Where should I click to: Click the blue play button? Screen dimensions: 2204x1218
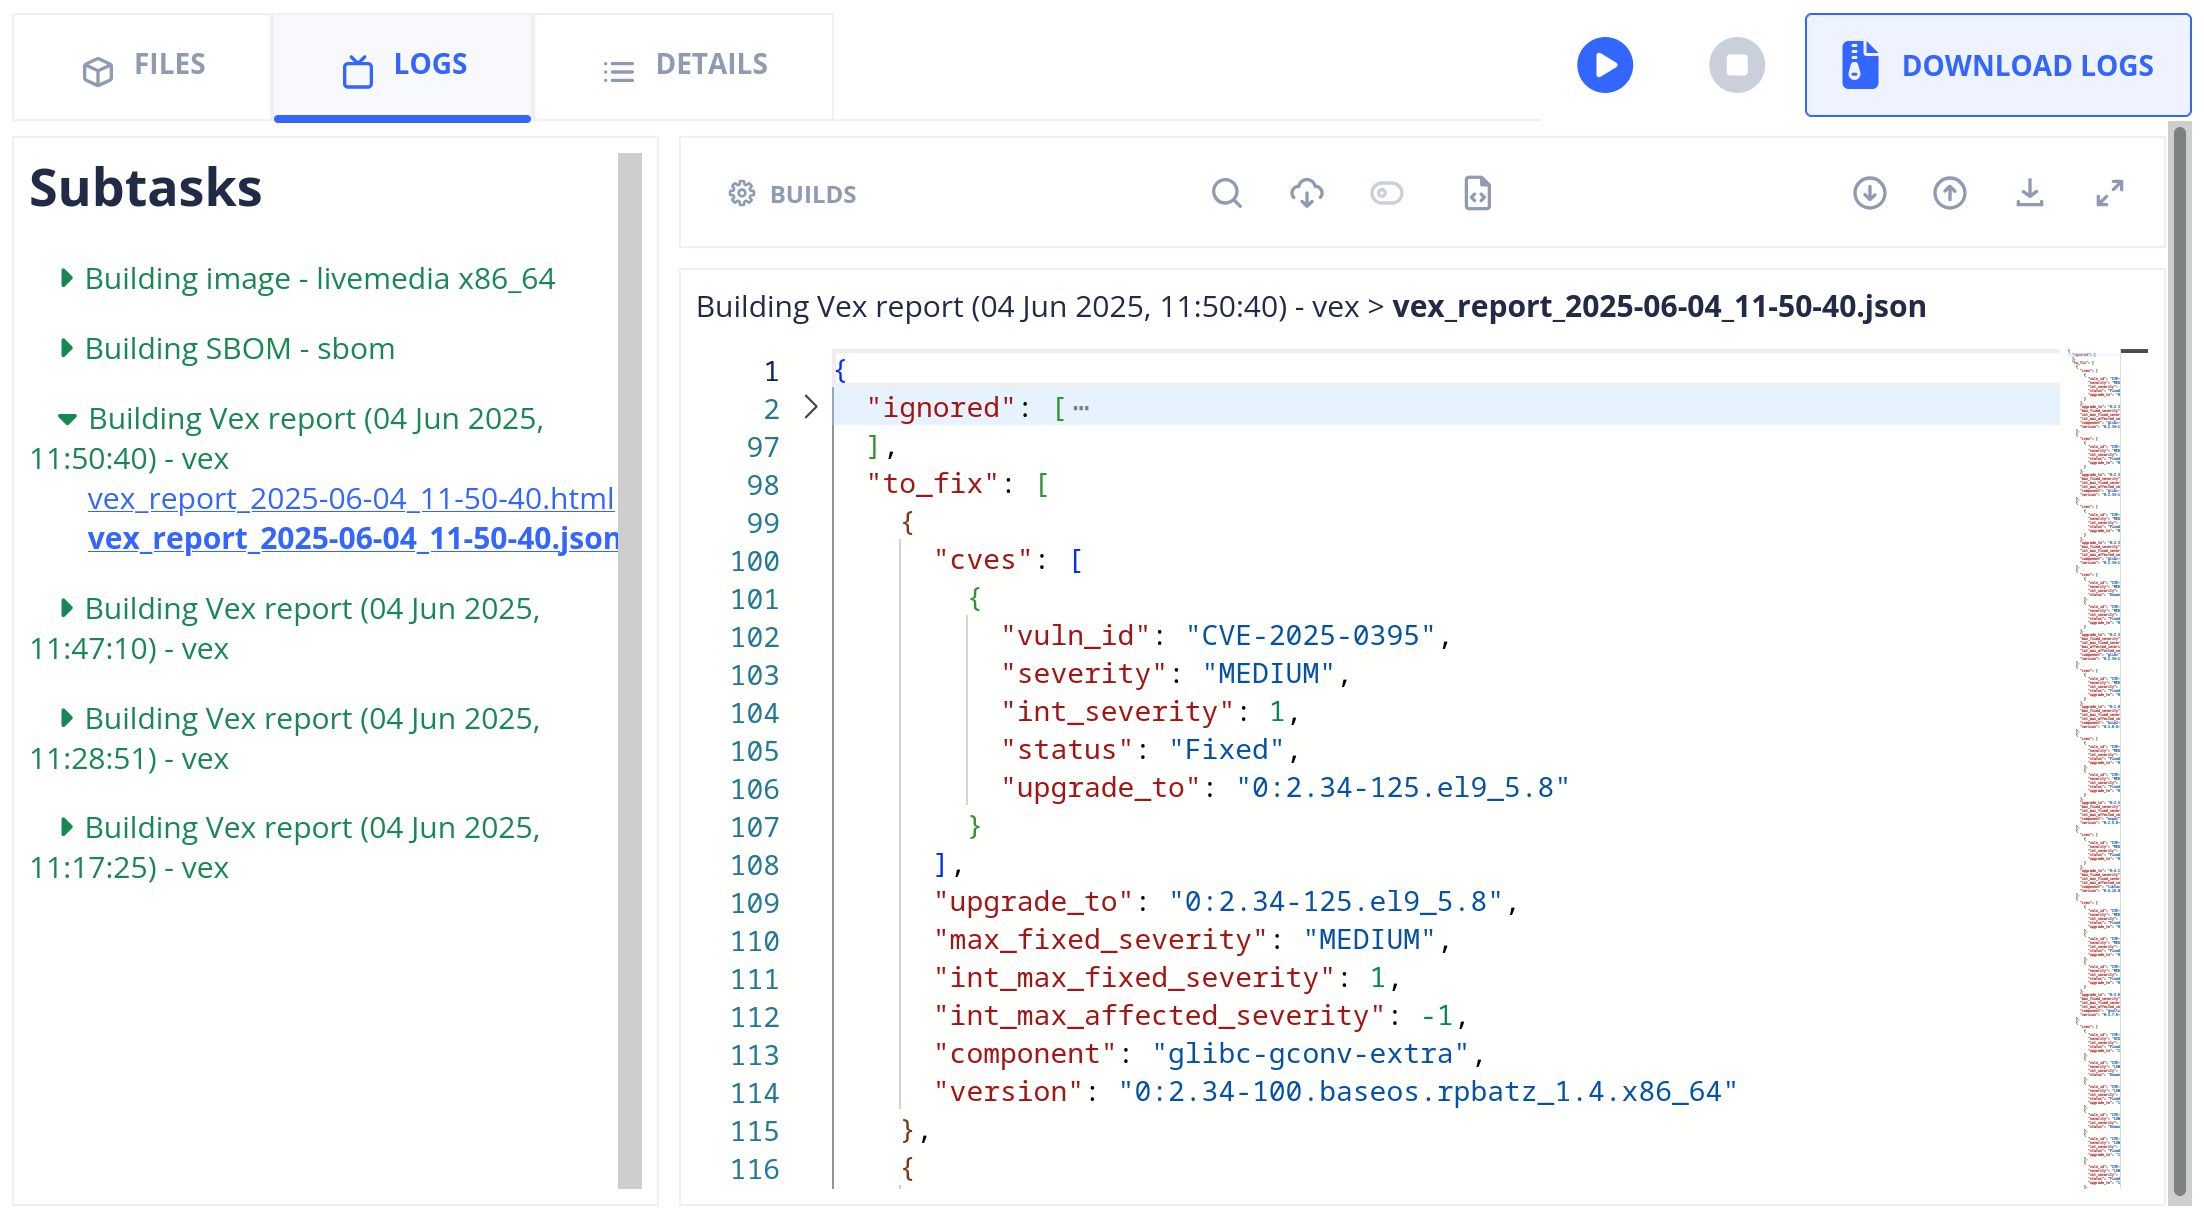(x=1604, y=65)
